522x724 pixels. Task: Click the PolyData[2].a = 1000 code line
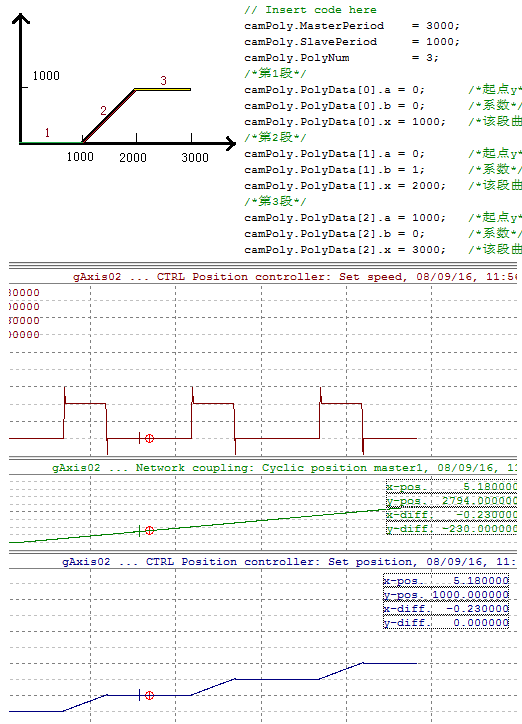(x=345, y=218)
